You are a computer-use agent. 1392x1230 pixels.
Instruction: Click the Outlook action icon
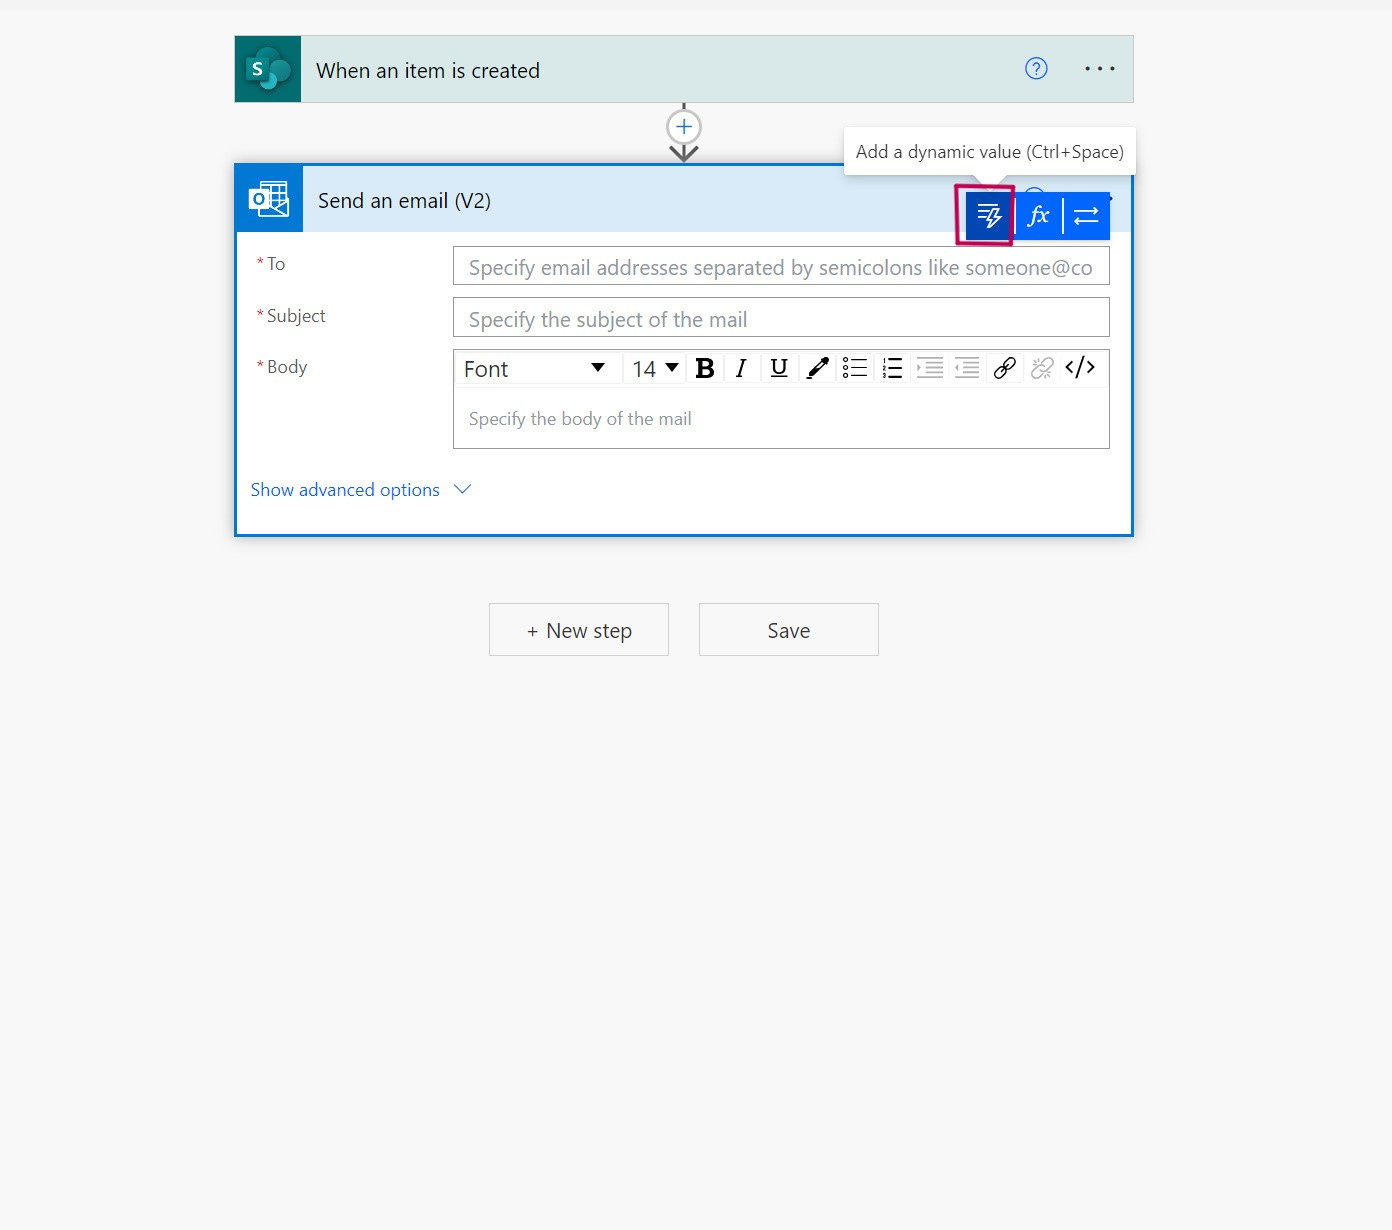270,199
